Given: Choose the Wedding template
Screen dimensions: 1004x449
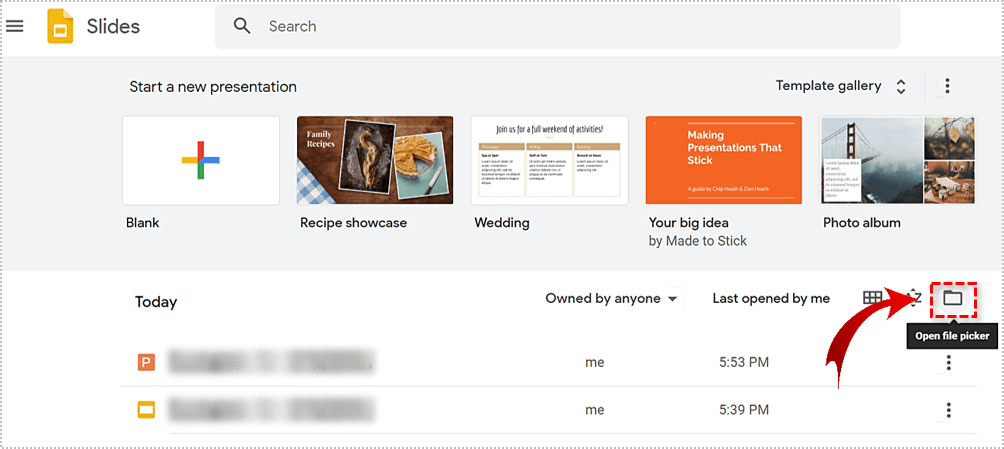Looking at the screenshot, I should [x=549, y=160].
